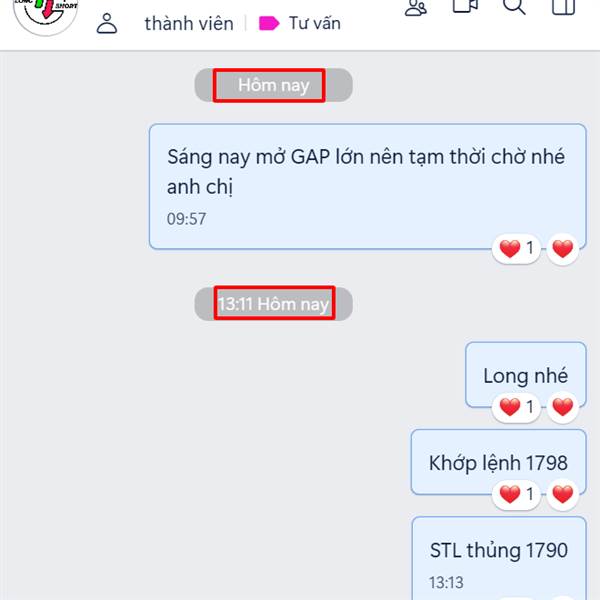Select the Long nhé message bubble
The width and height of the screenshot is (600, 600).
coord(525,375)
